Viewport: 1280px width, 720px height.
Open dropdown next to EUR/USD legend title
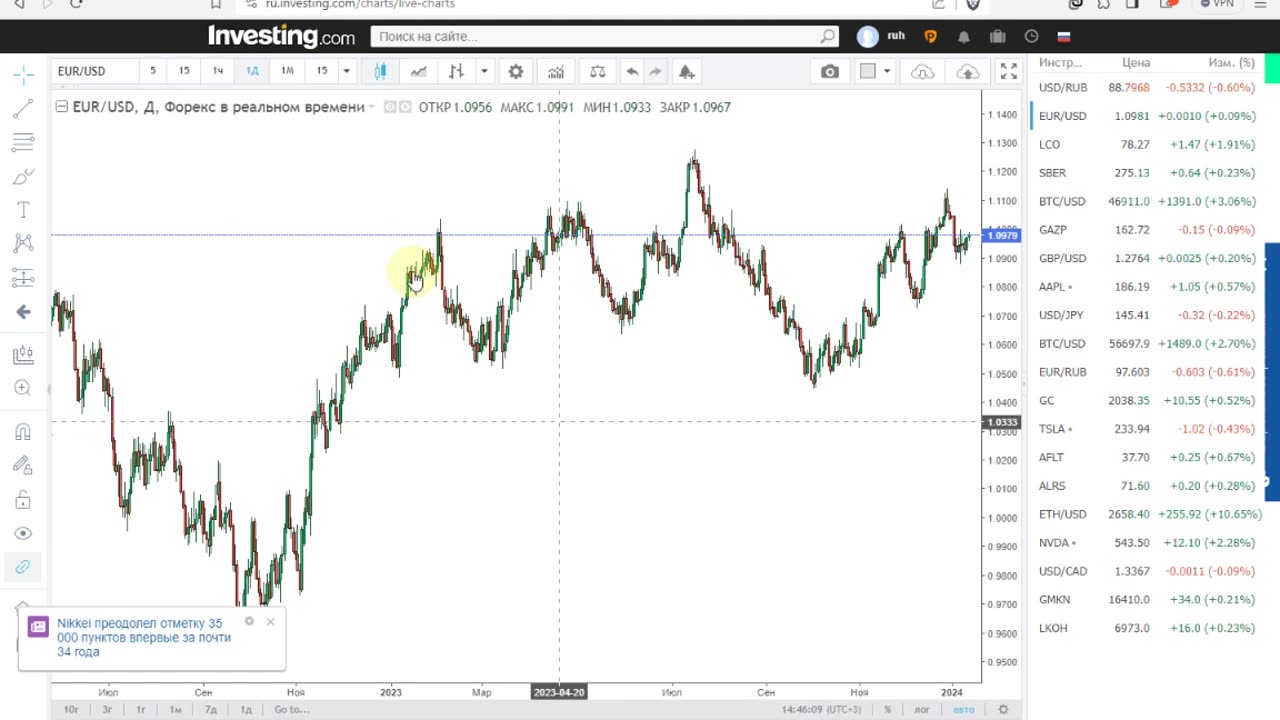(x=371, y=107)
